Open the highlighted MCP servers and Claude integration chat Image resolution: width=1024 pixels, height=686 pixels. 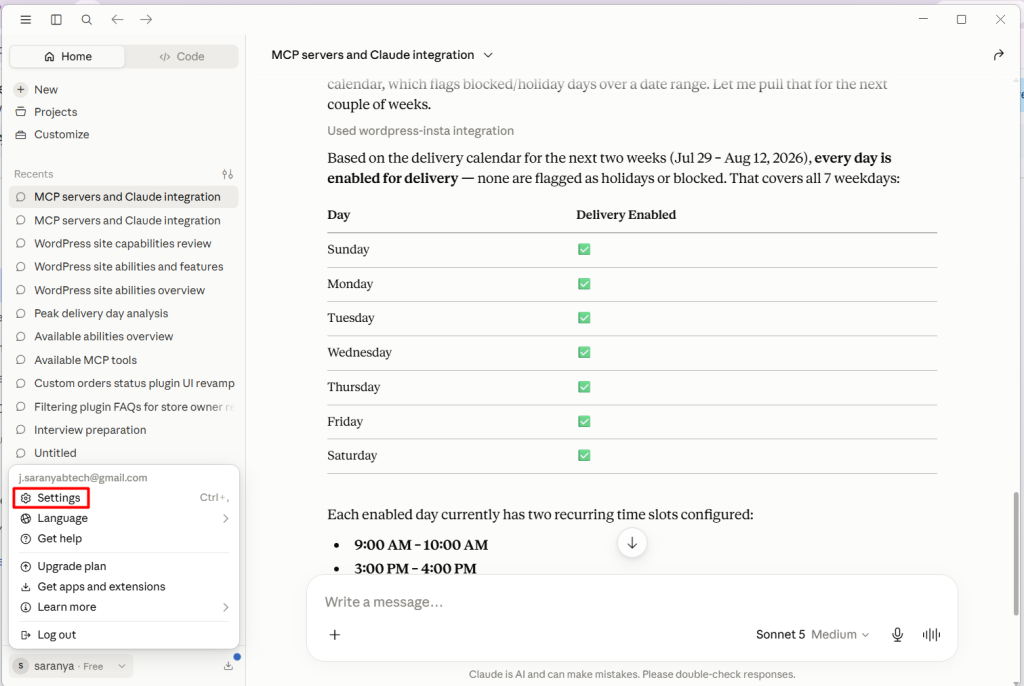pyautogui.click(x=124, y=197)
